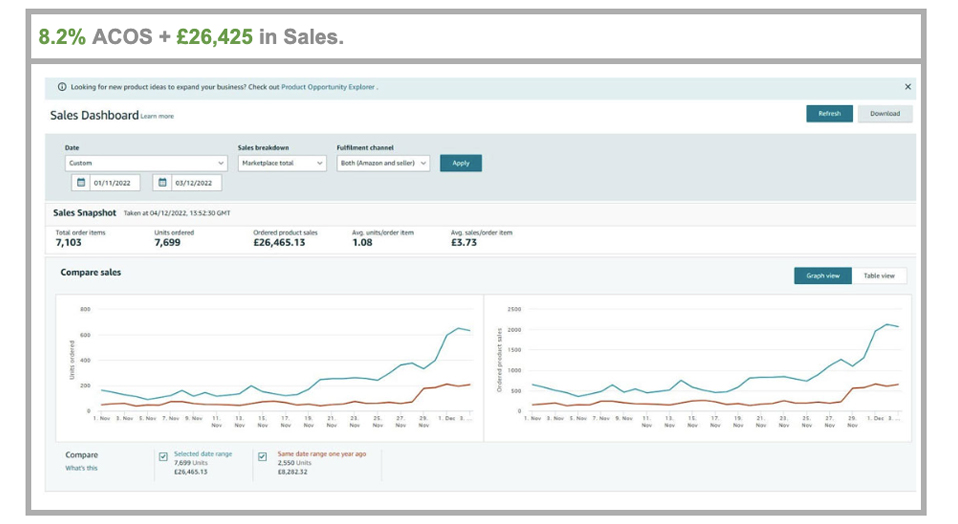
Task: Dismiss the product ideas banner
Action: click(x=907, y=87)
